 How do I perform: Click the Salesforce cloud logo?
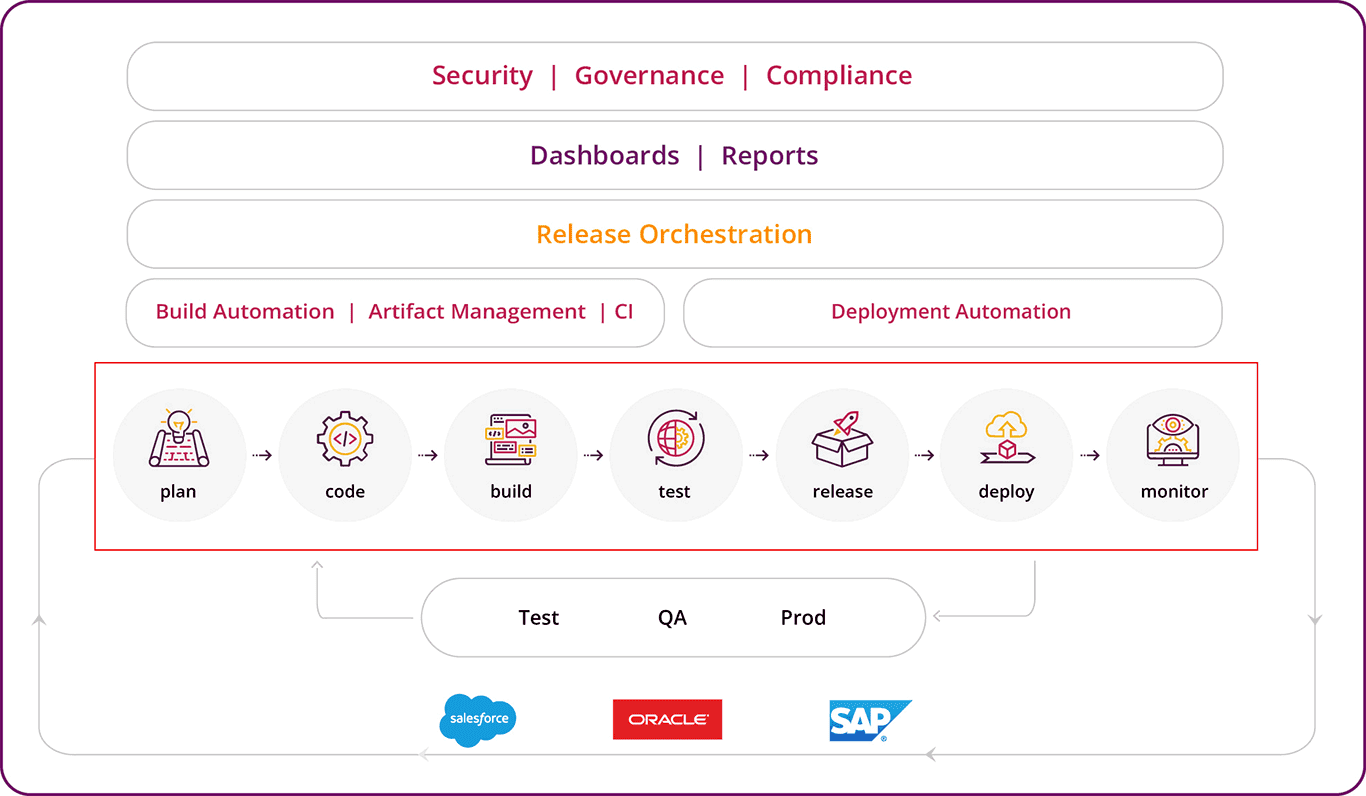pyautogui.click(x=478, y=720)
